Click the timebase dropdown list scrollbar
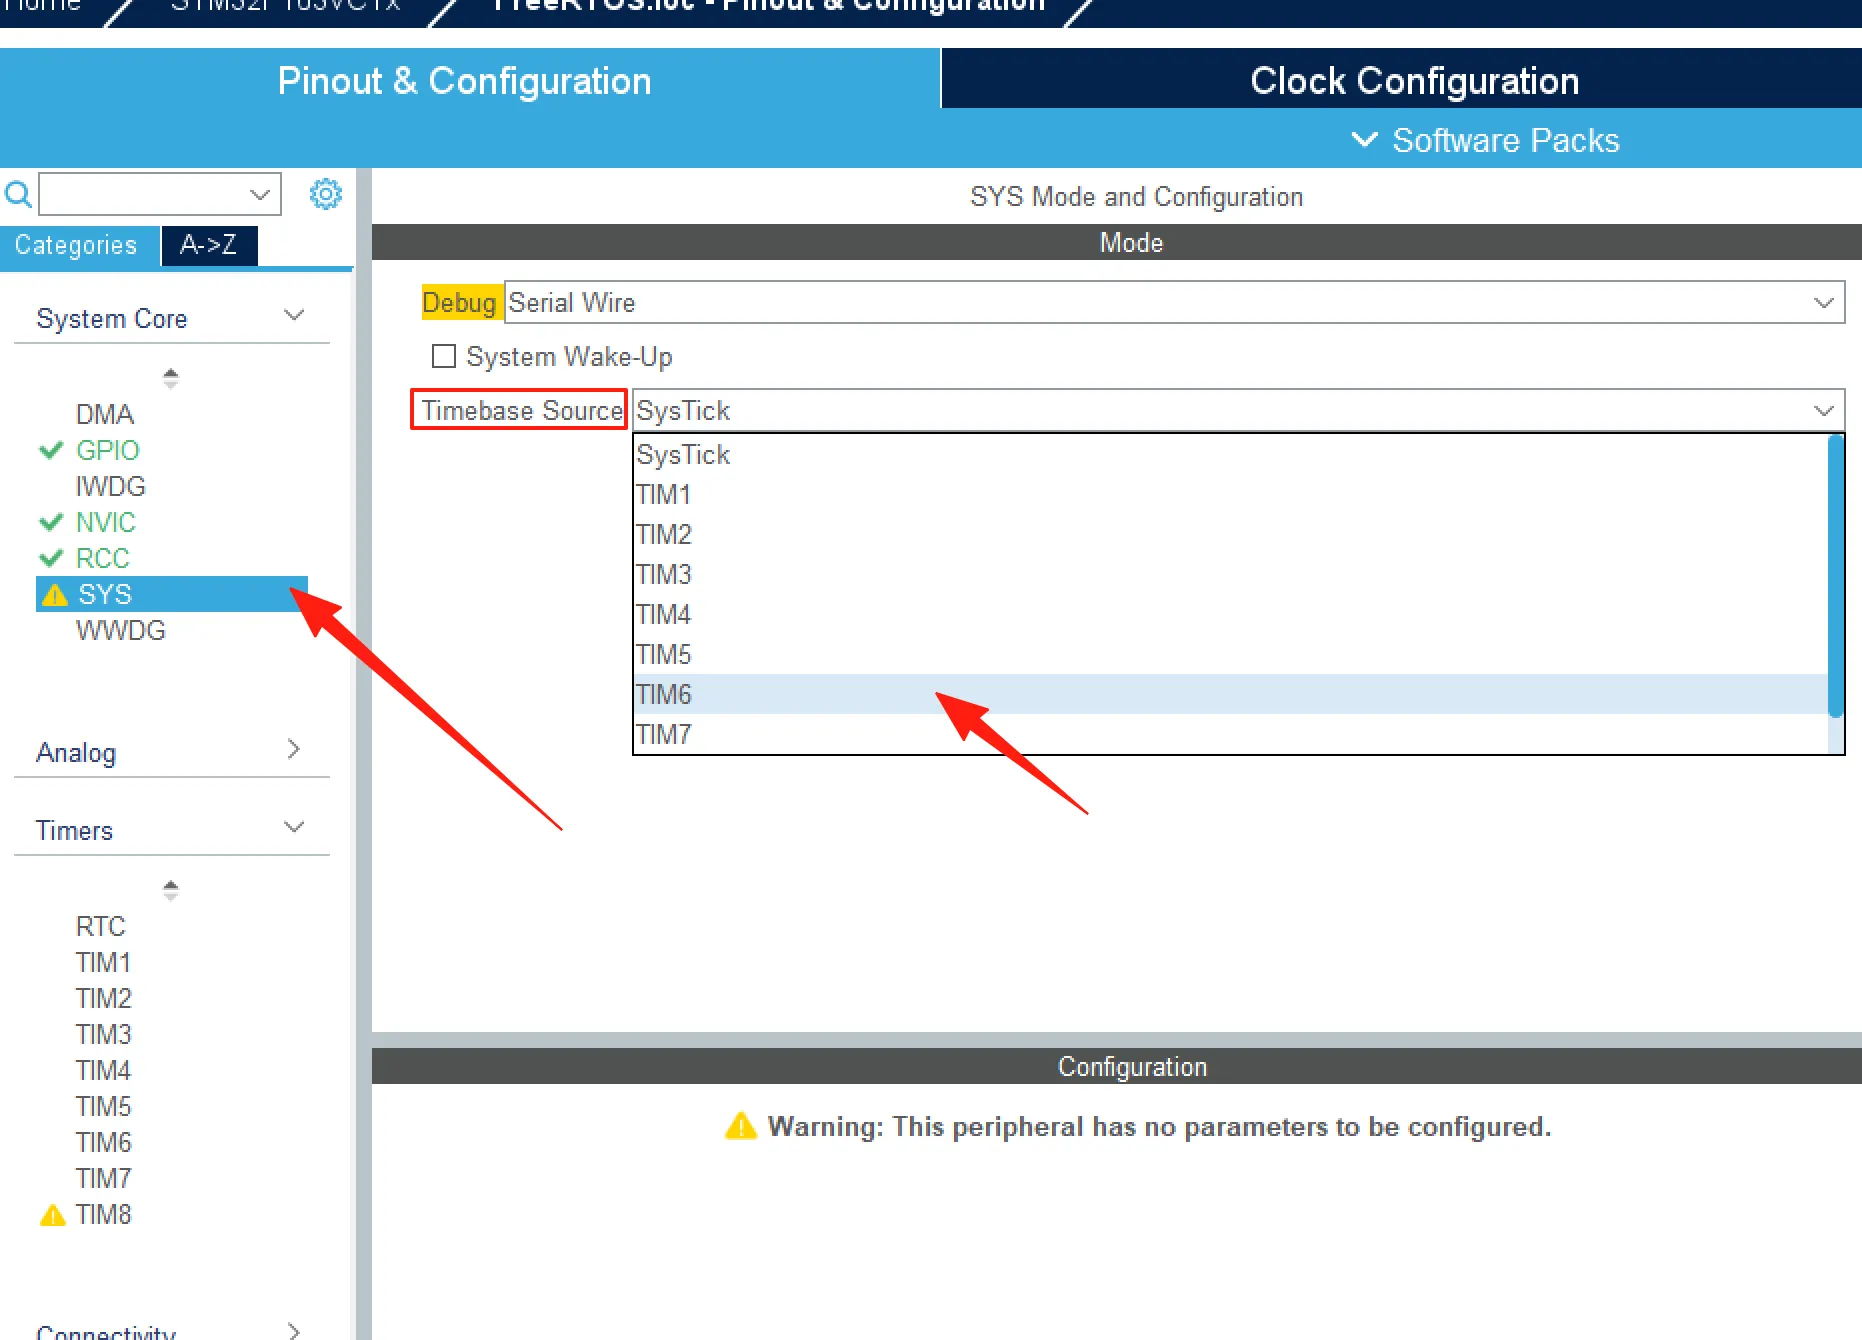The image size is (1862, 1340). (x=1835, y=577)
